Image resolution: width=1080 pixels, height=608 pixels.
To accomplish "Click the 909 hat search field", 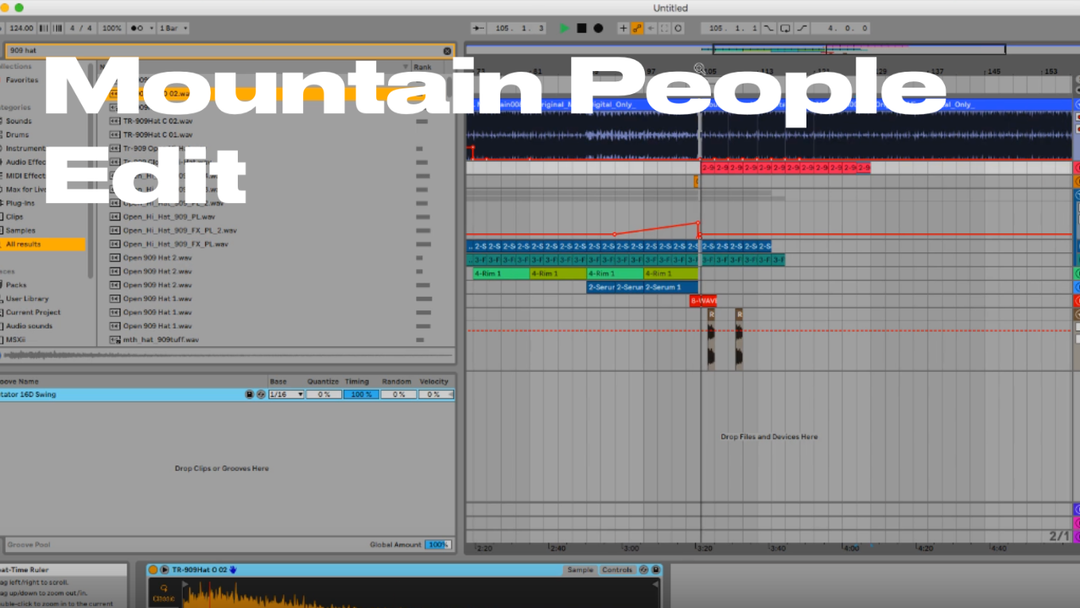I will coord(220,51).
